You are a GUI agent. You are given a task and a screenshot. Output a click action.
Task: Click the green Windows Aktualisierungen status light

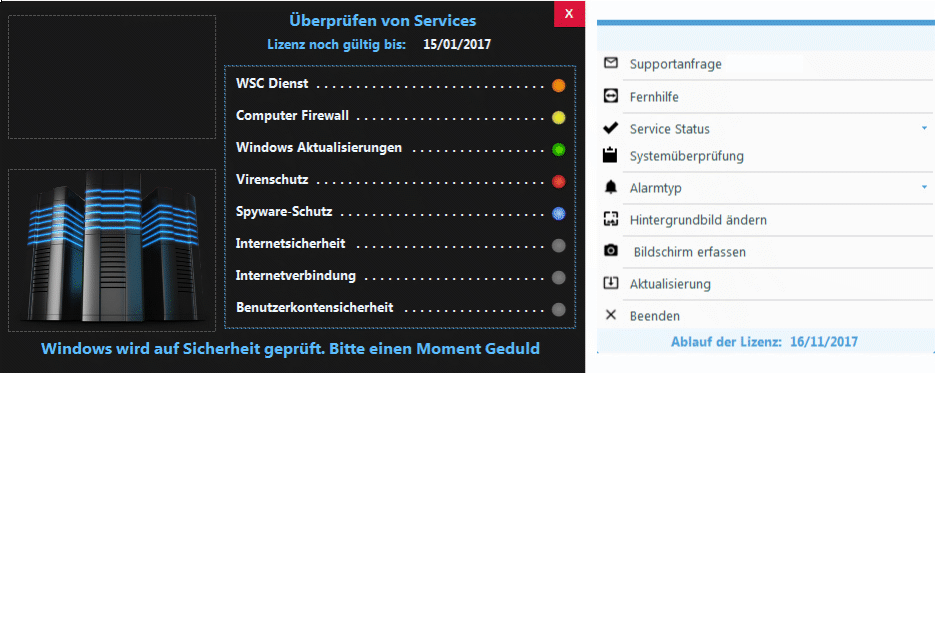pos(558,149)
